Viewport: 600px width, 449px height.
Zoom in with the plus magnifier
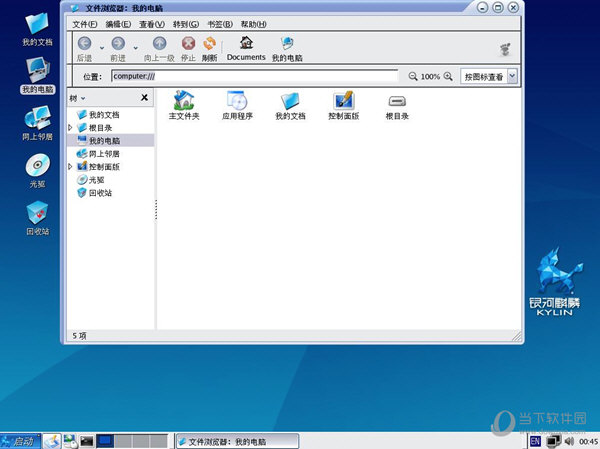[x=448, y=76]
